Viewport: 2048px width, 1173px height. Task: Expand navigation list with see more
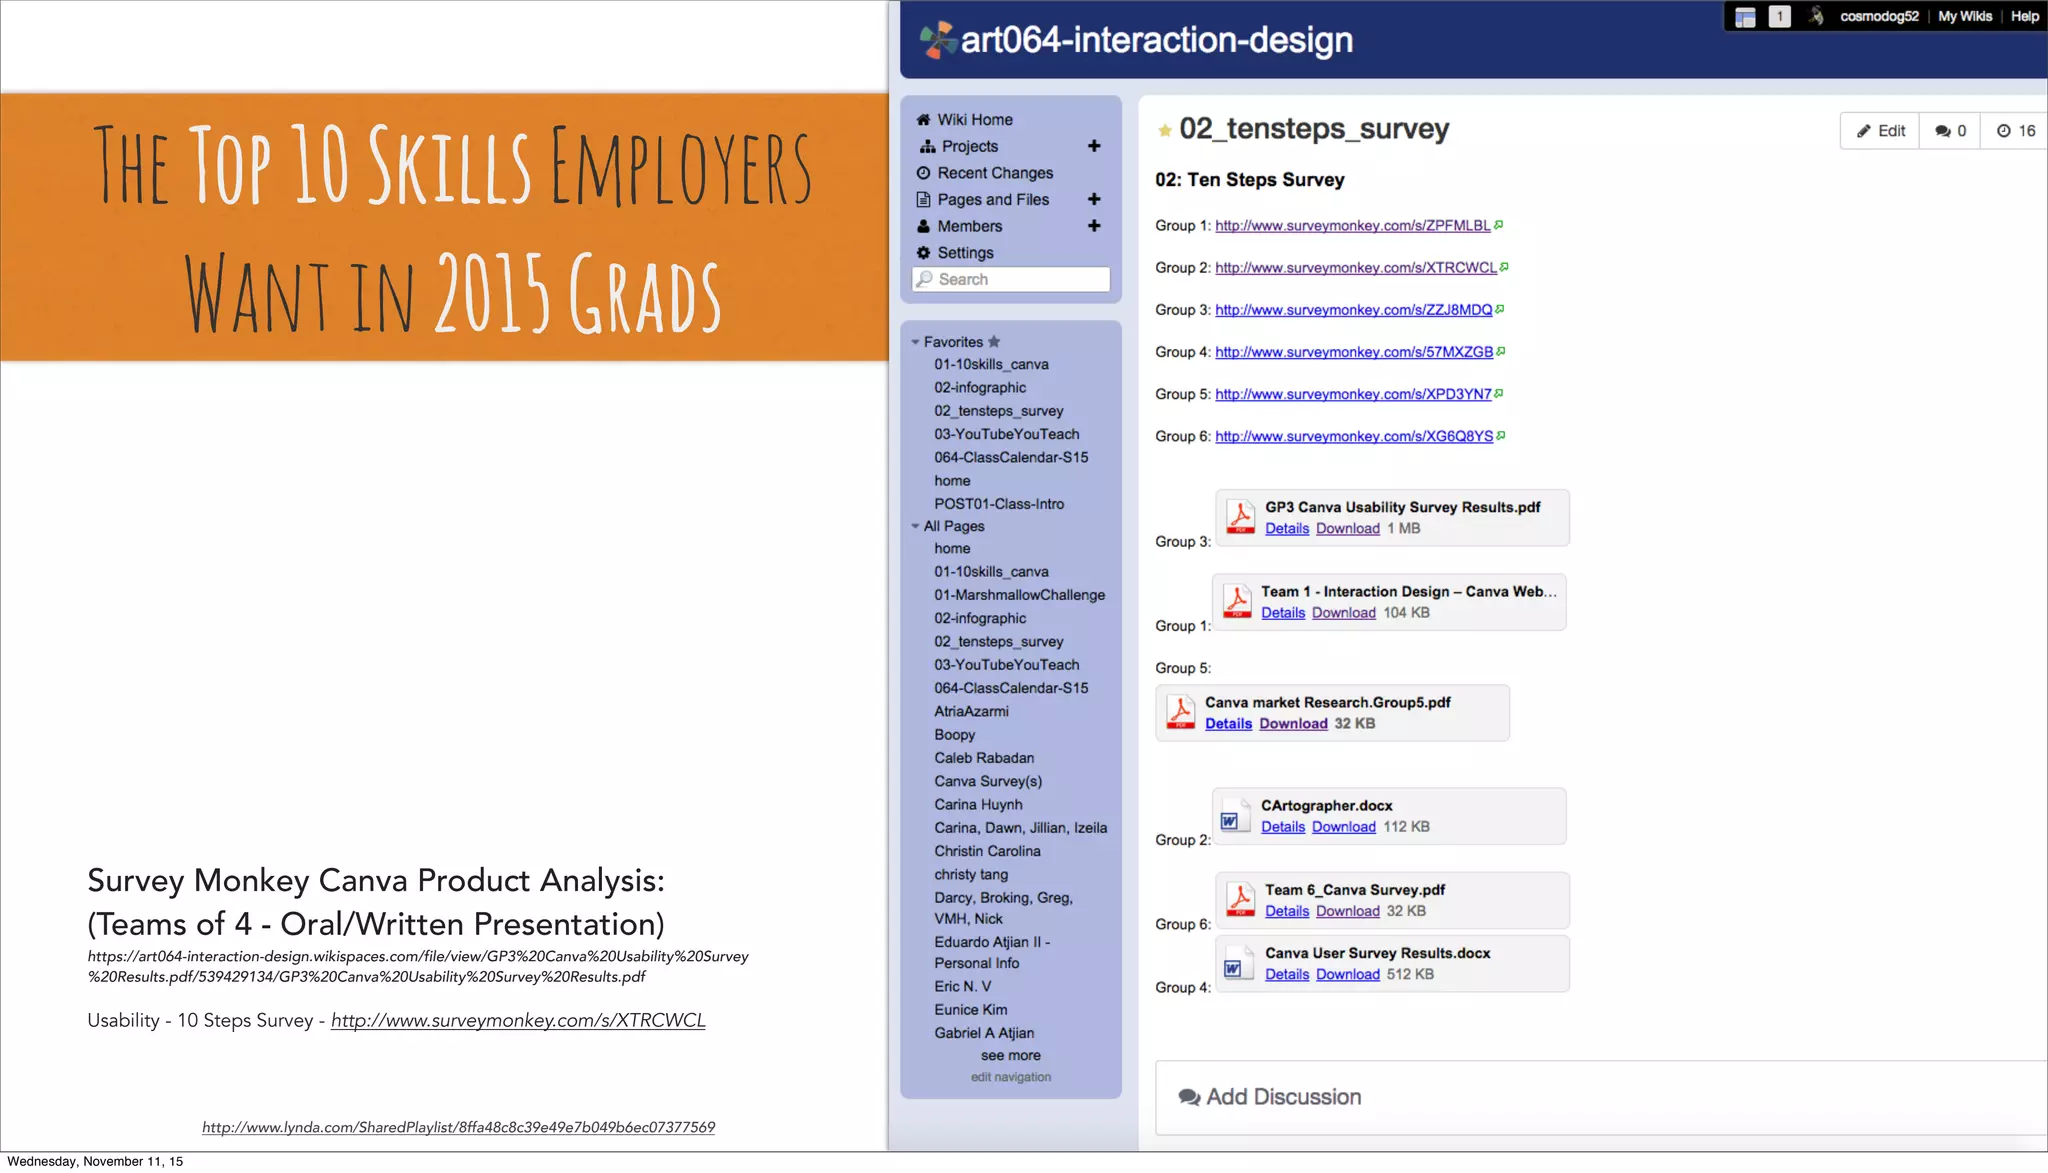point(1010,1055)
